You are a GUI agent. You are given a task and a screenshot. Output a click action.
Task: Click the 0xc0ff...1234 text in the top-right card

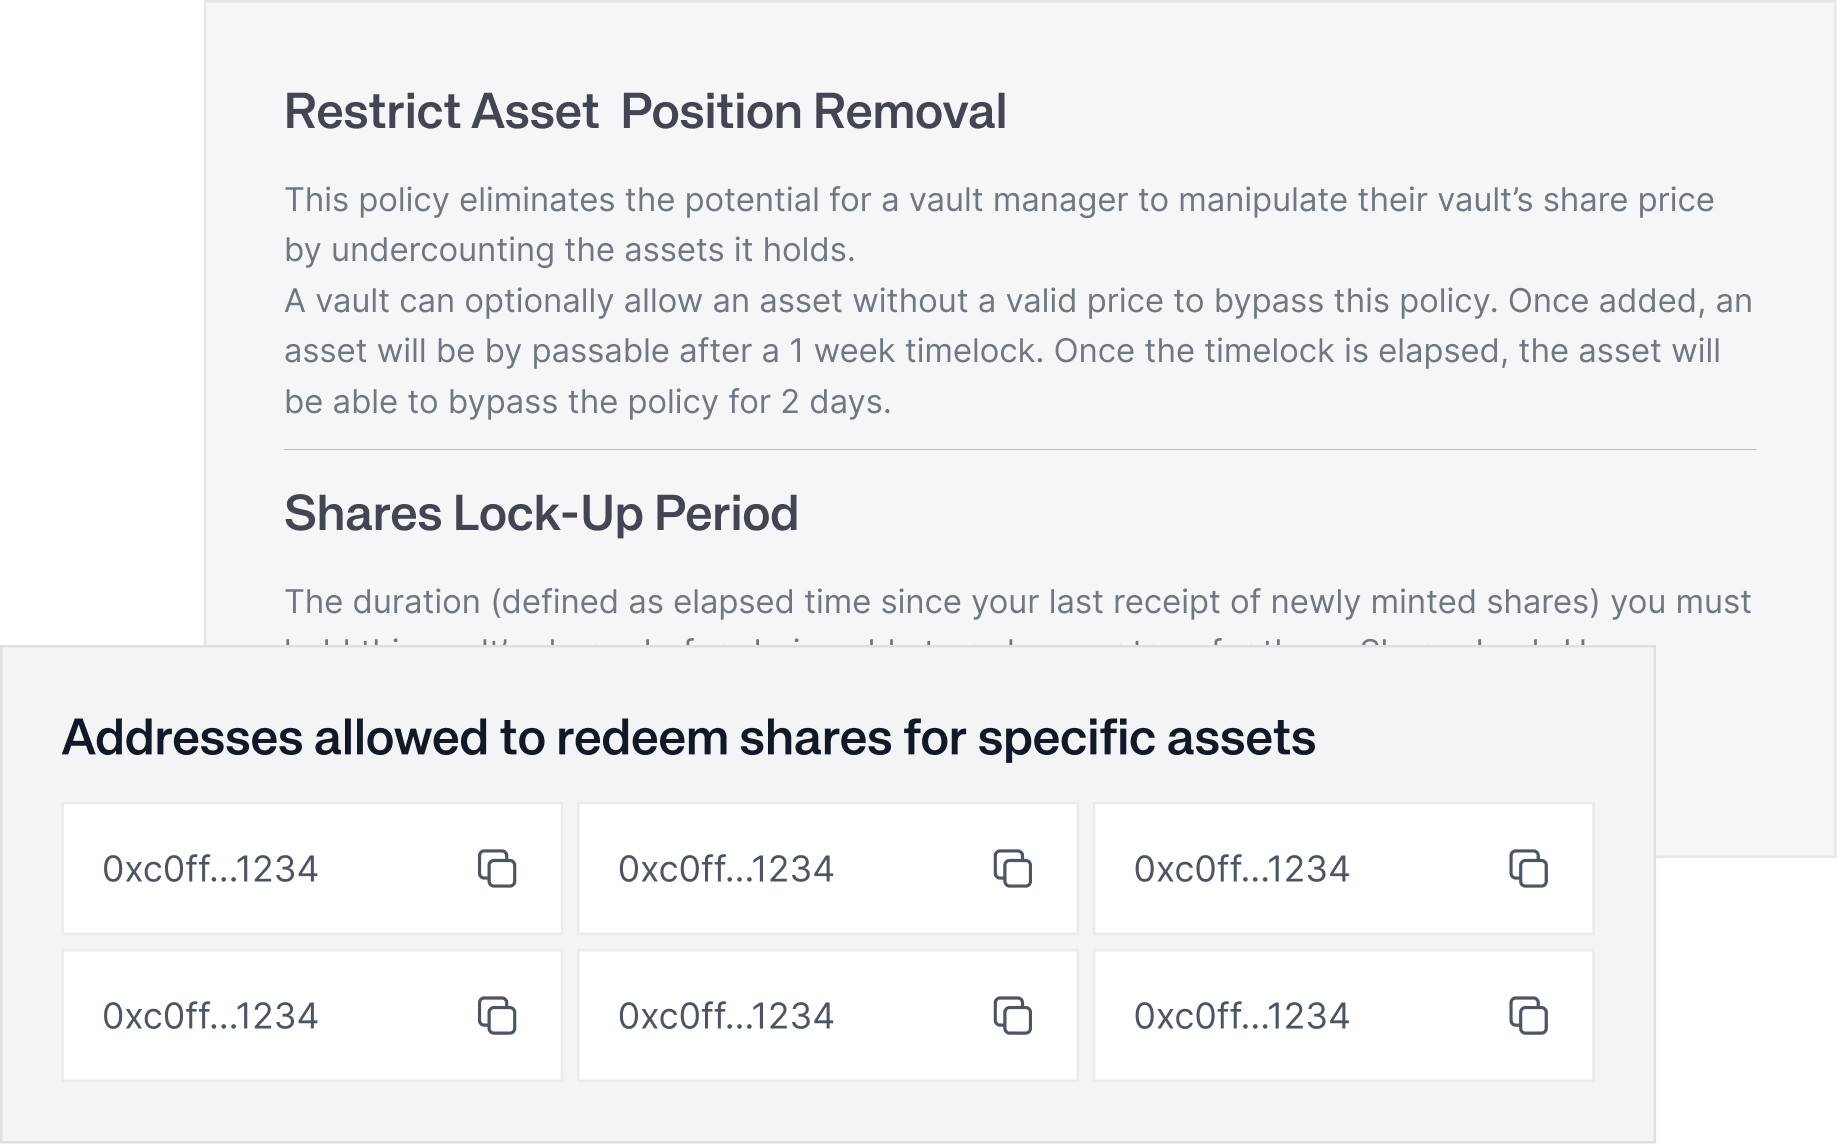(1242, 869)
